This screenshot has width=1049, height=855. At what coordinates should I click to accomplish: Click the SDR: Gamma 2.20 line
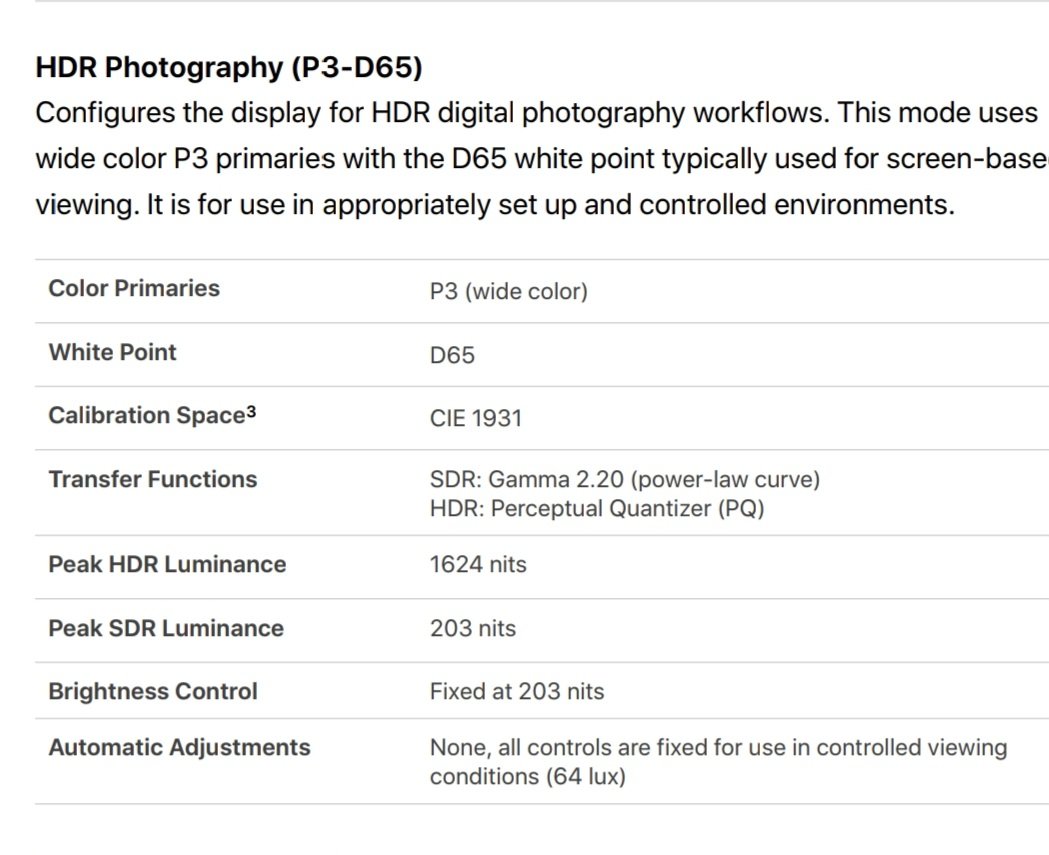(625, 480)
